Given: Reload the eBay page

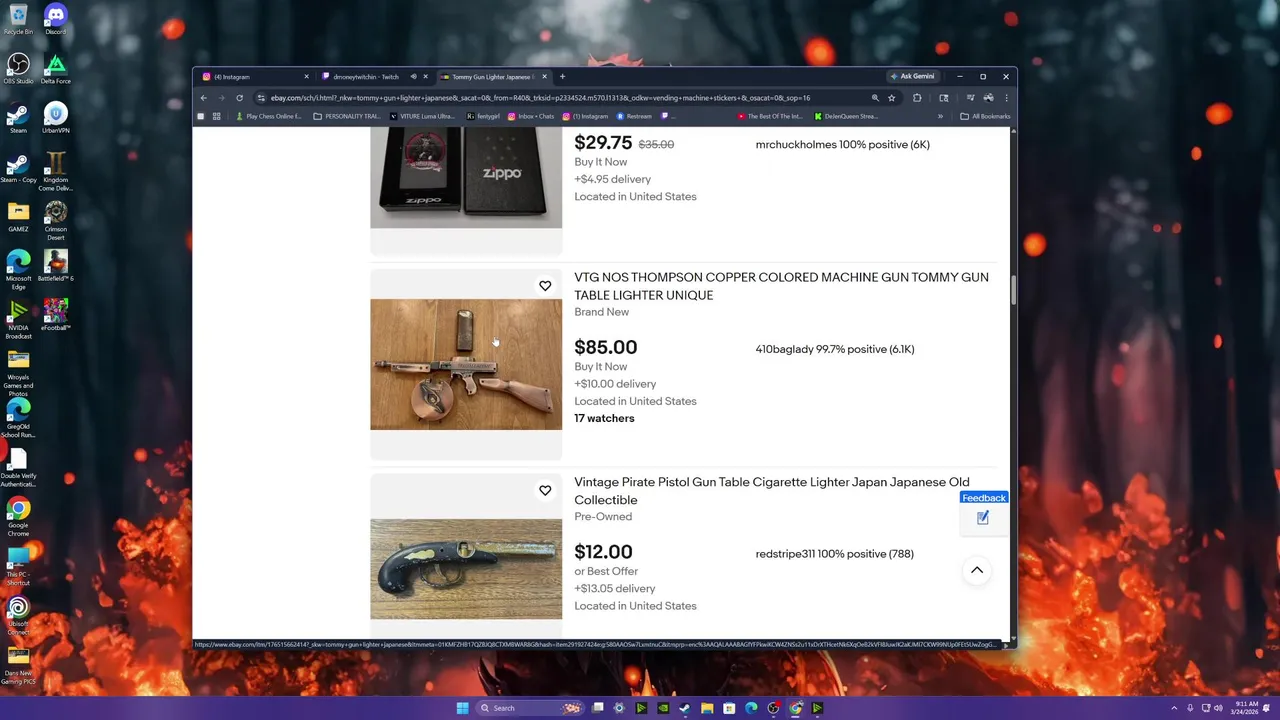Looking at the screenshot, I should (239, 98).
